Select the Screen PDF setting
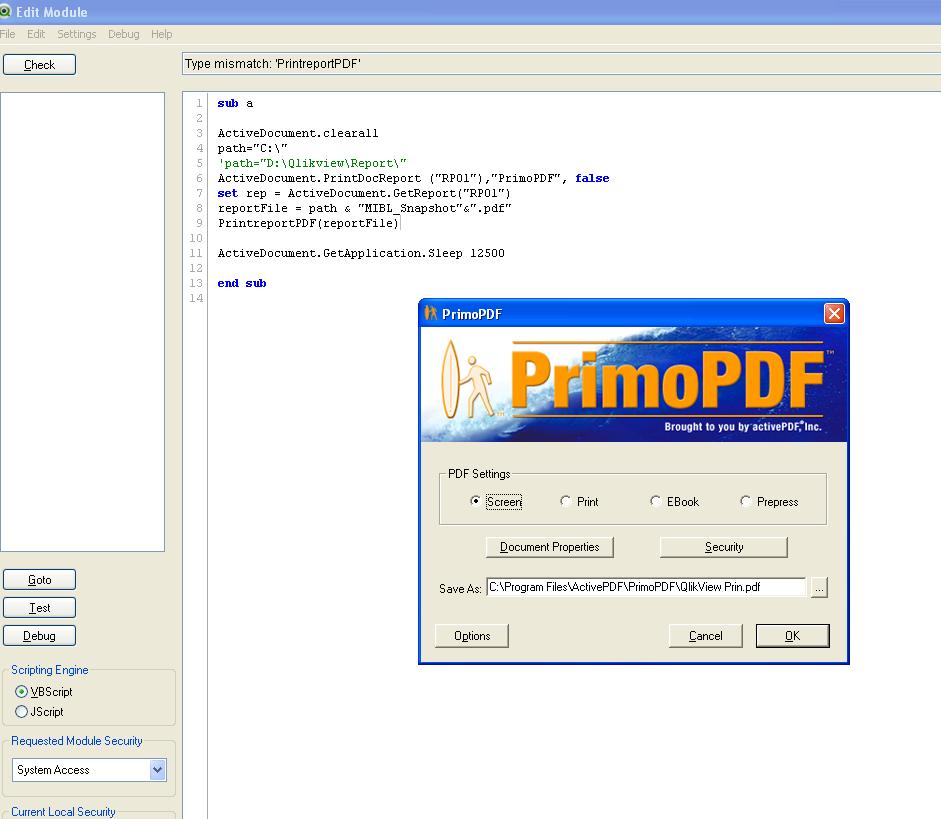The image size is (941, 819). tap(476, 502)
